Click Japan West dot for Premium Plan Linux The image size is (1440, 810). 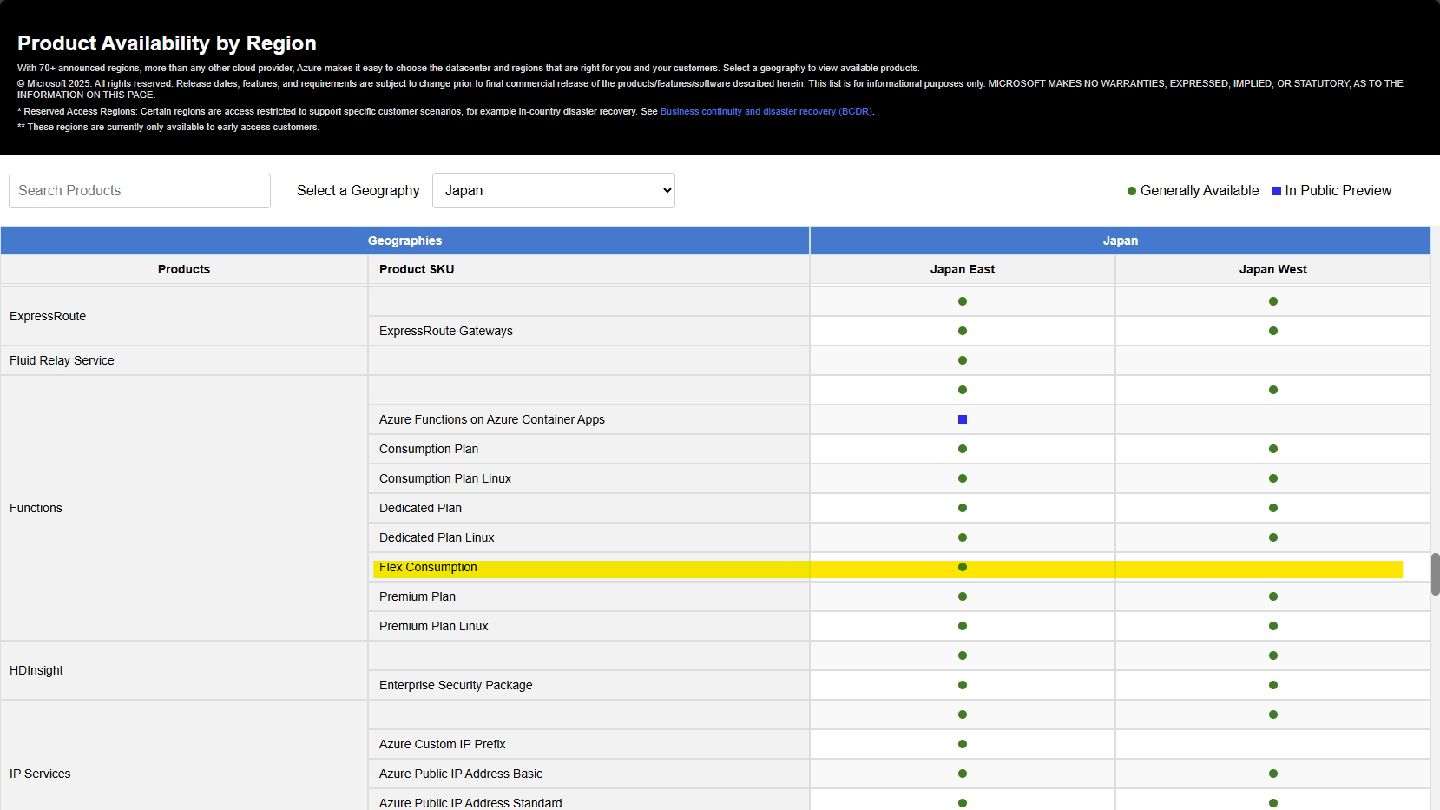tap(1273, 626)
